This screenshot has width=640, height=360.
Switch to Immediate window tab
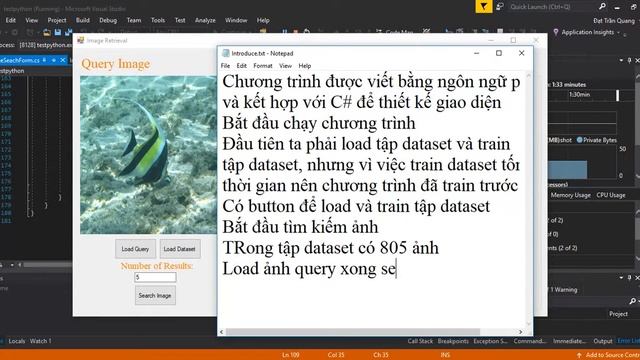pyautogui.click(x=570, y=341)
